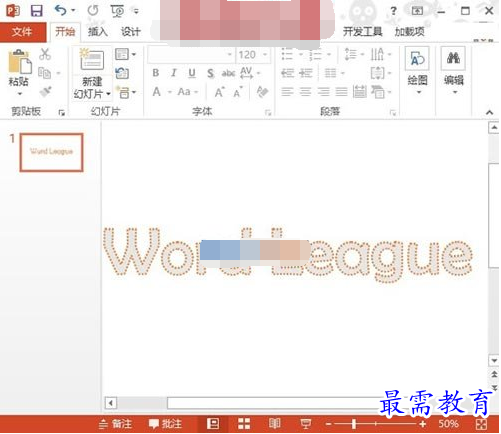Toggle text shadow S button

point(210,73)
